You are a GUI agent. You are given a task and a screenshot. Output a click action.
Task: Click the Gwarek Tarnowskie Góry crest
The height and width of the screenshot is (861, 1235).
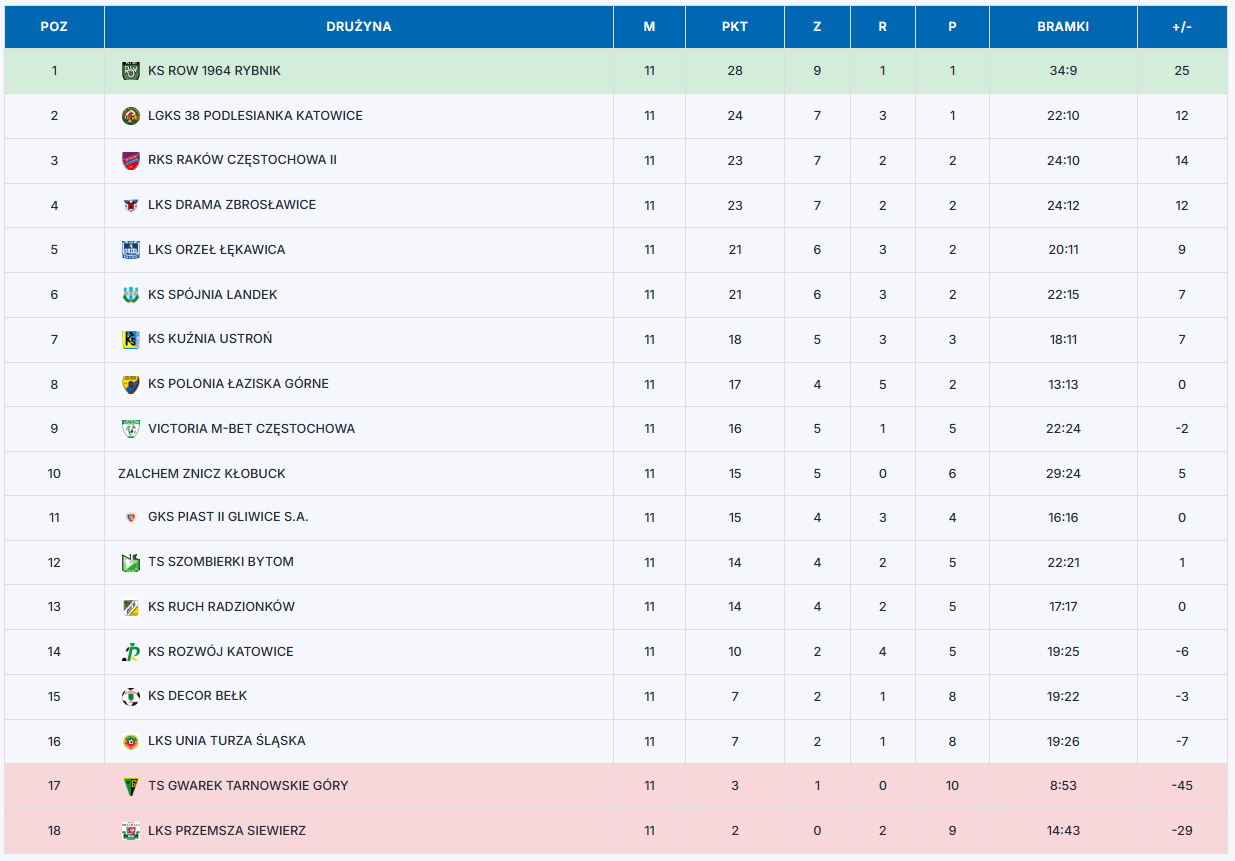[130, 786]
